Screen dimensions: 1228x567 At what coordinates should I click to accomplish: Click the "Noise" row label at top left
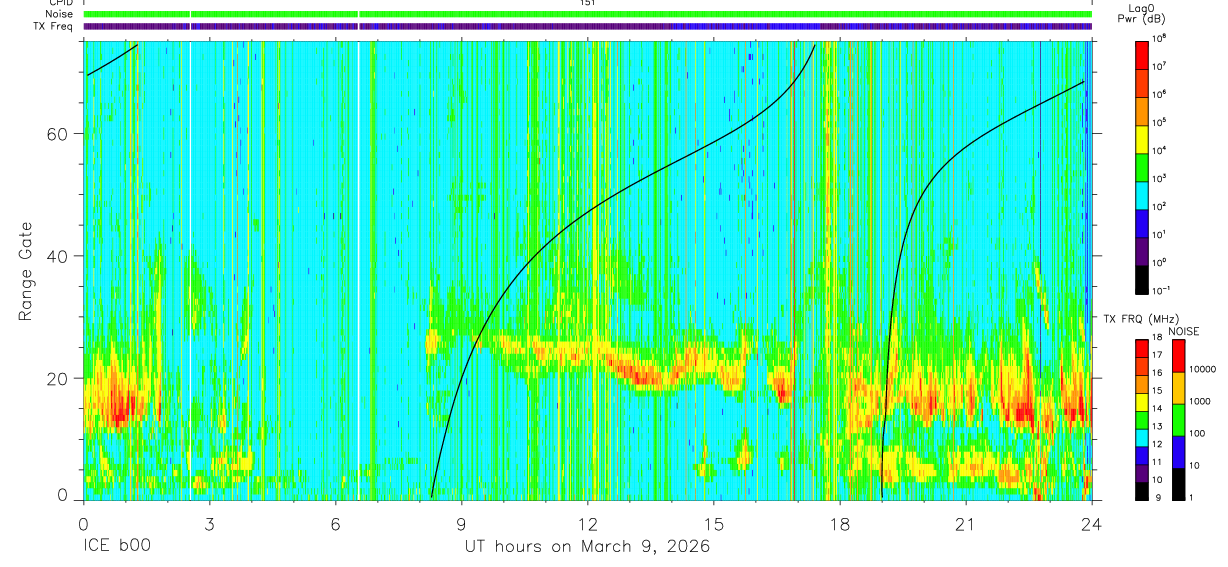(x=60, y=14)
